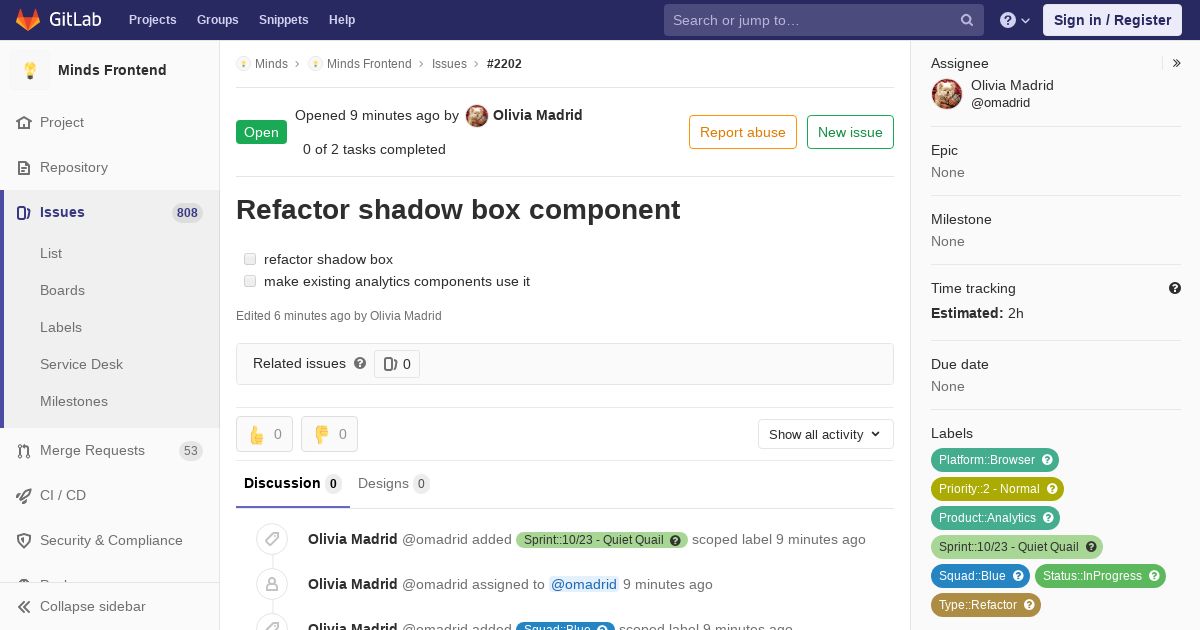Click help icon on Product::Analytics label
1200x630 pixels.
point(1049,518)
